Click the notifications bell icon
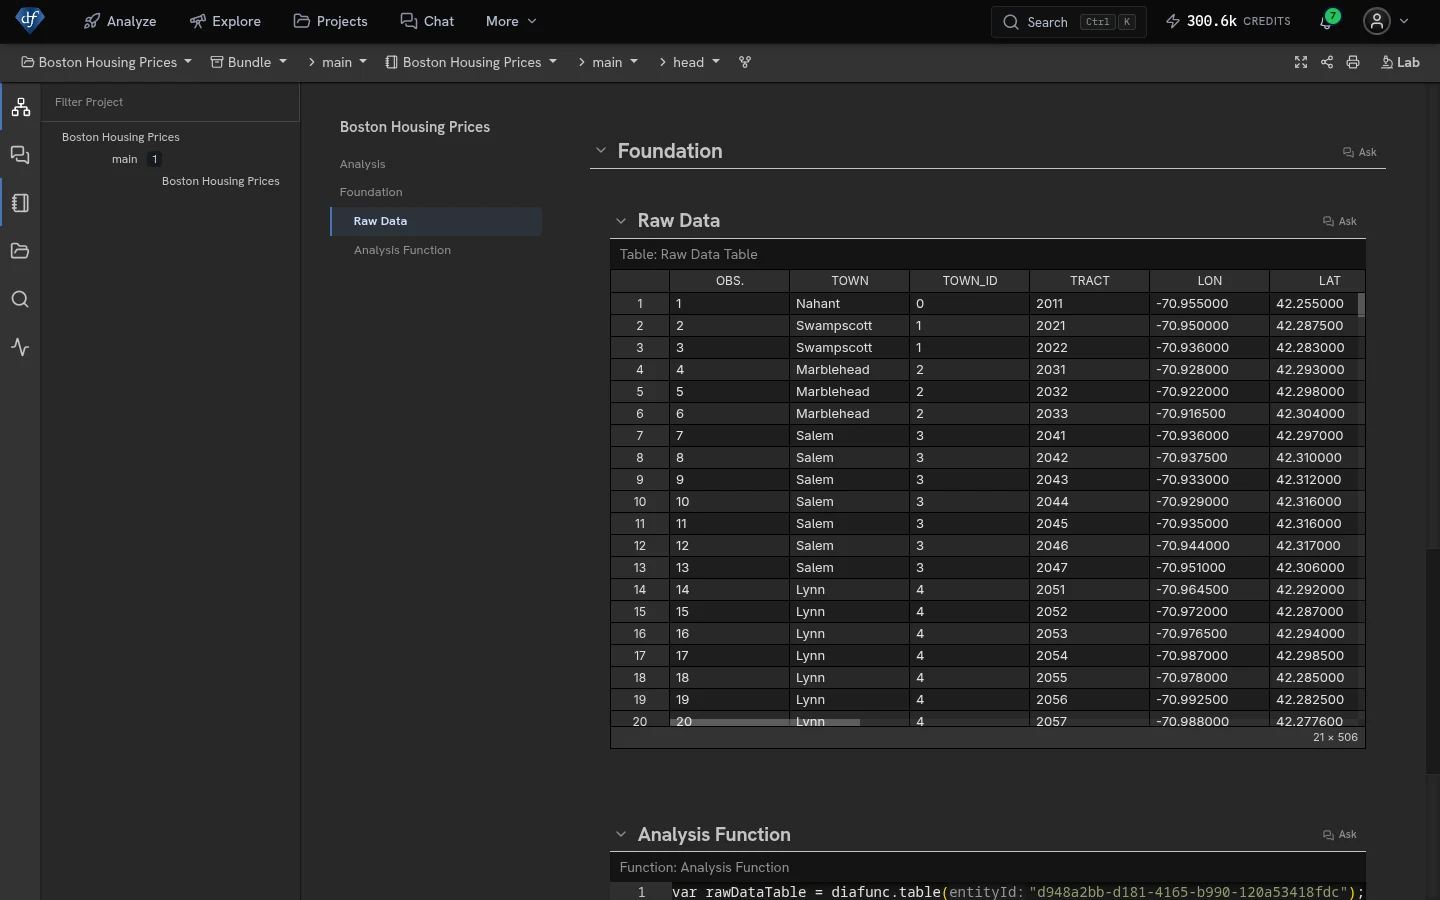1440x900 pixels. click(1328, 21)
